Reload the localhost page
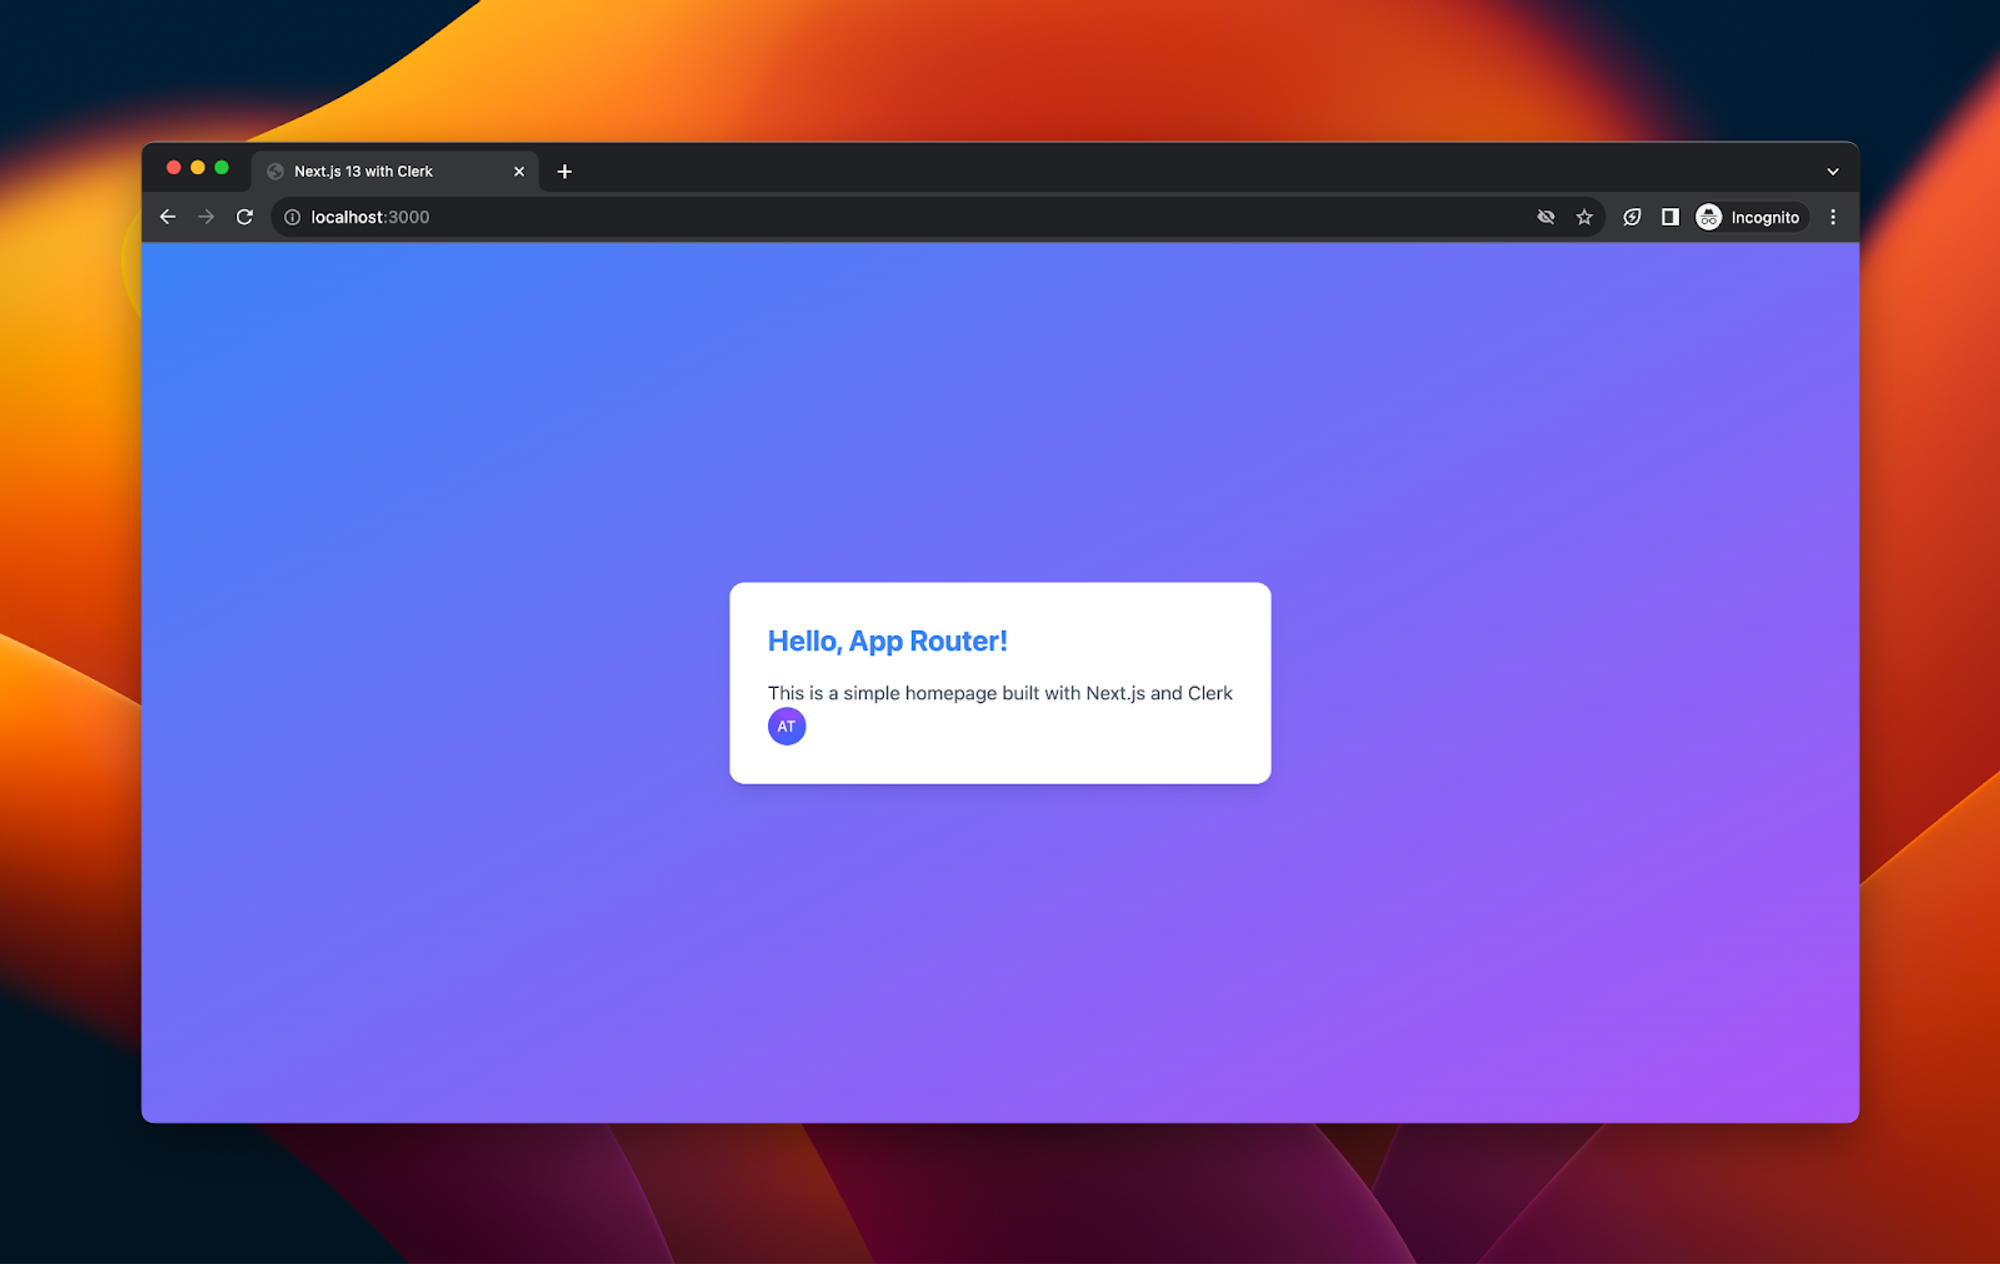Viewport: 2000px width, 1264px height. [x=245, y=217]
